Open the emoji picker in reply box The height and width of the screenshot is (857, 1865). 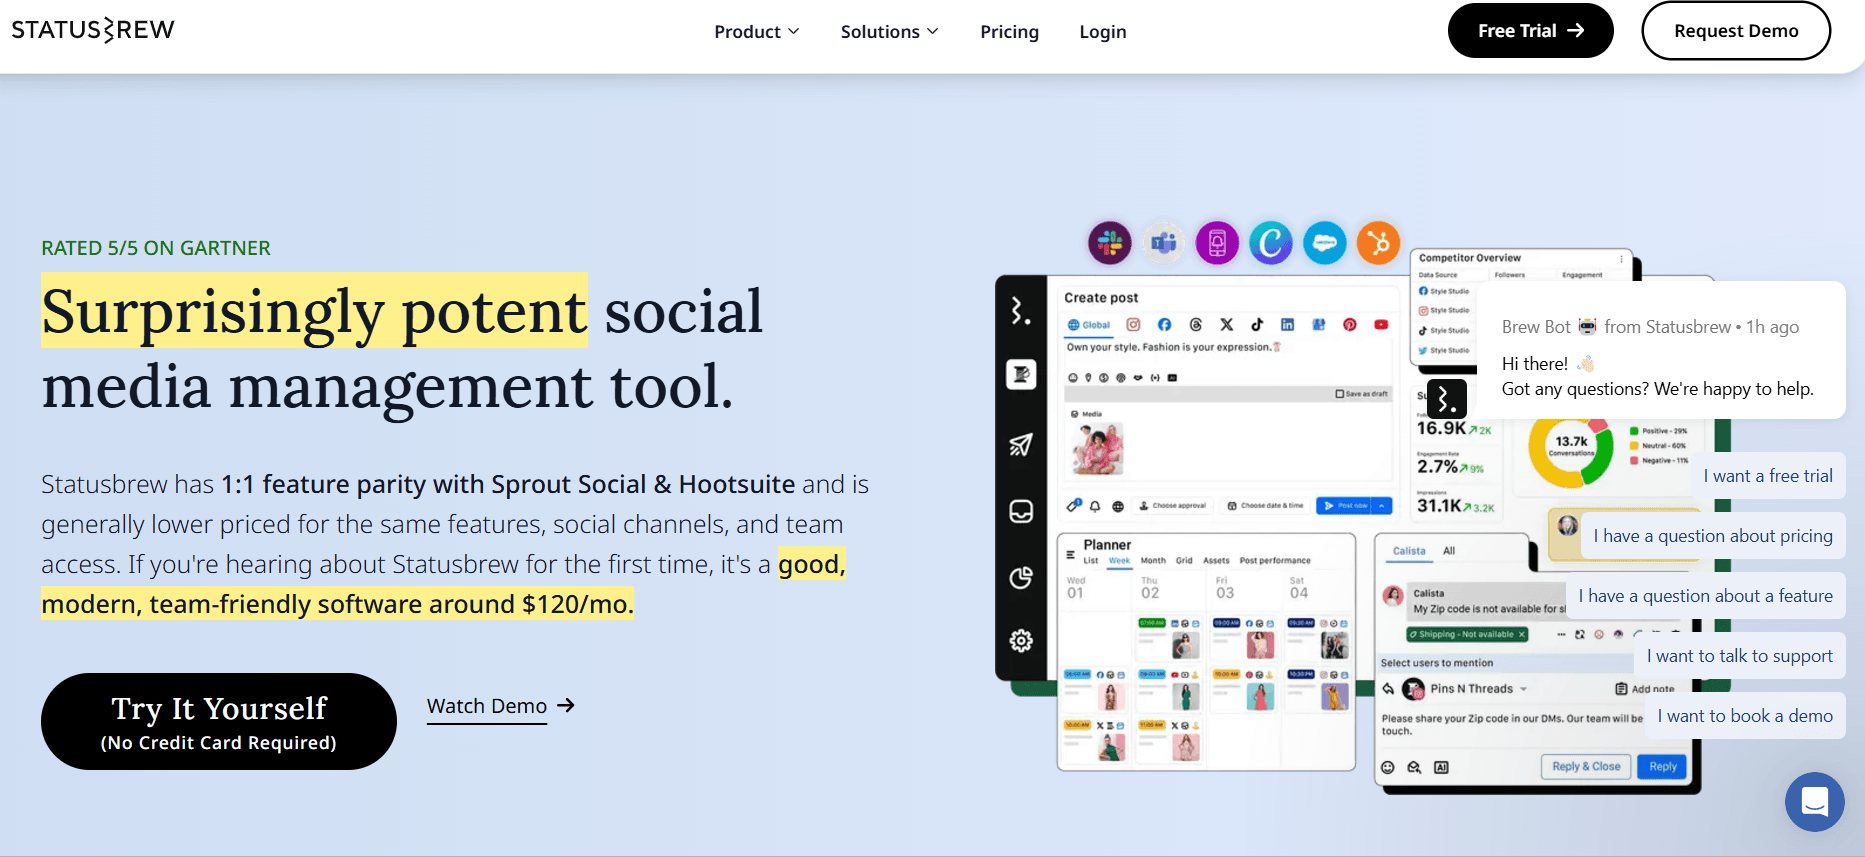(x=1388, y=768)
